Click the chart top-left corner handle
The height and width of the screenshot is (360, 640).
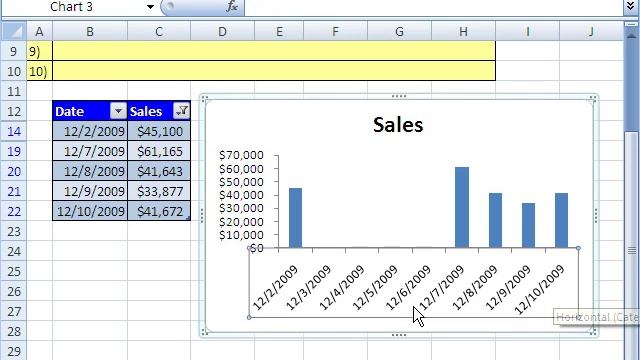click(x=204, y=98)
